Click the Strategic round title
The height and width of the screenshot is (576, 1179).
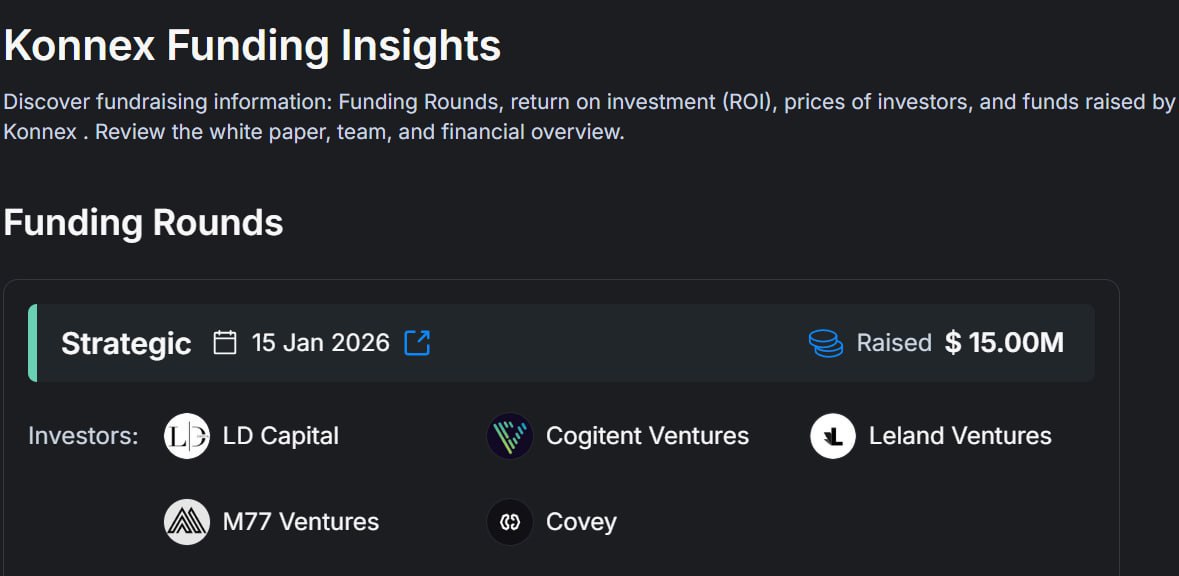[x=126, y=344]
